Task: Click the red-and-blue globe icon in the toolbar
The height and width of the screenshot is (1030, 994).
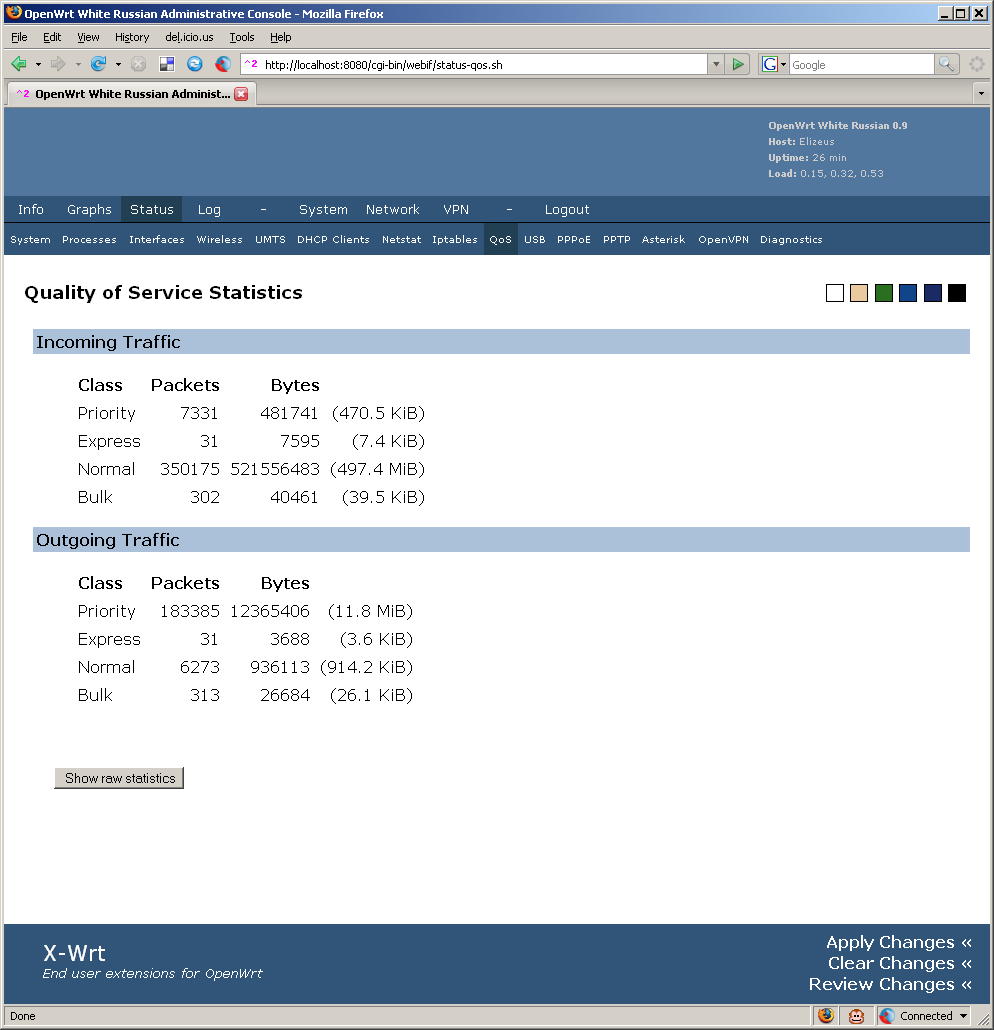Action: tap(223, 64)
